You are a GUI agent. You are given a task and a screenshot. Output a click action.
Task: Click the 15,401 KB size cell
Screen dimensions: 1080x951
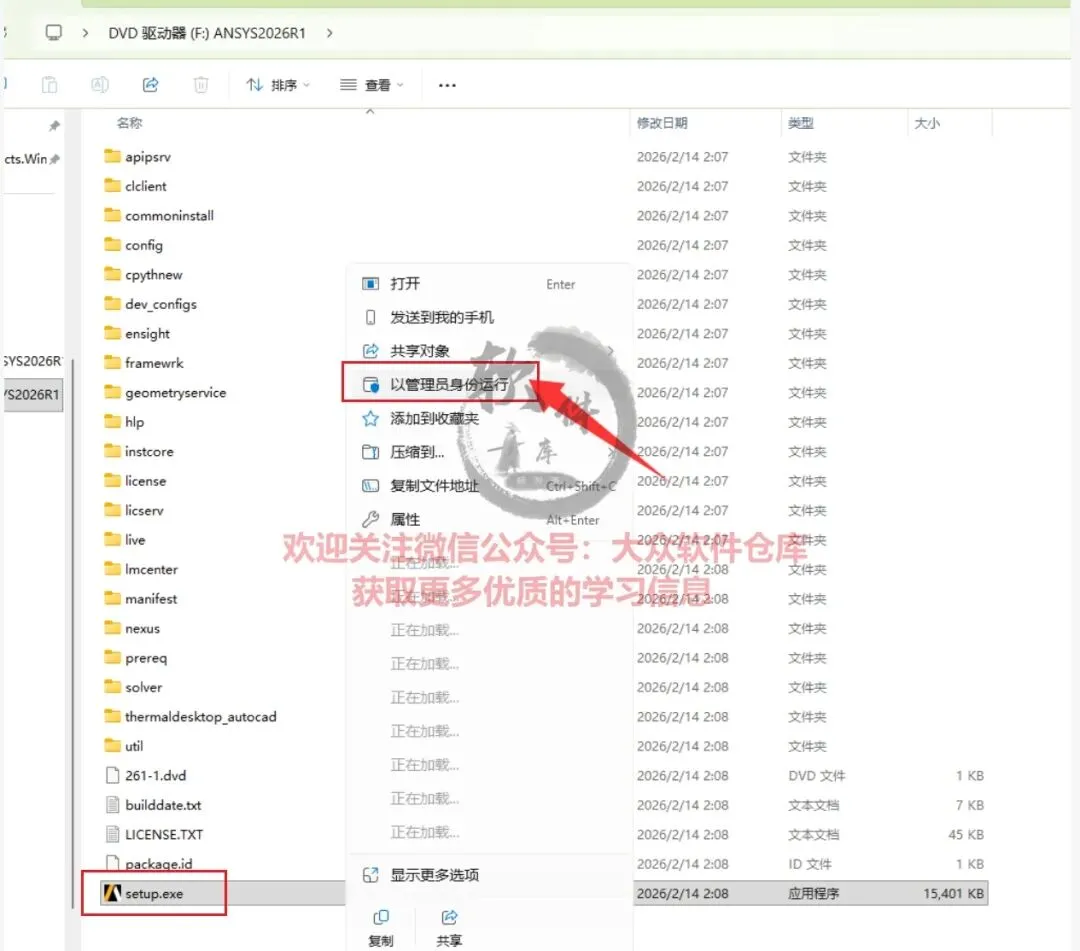coord(953,894)
